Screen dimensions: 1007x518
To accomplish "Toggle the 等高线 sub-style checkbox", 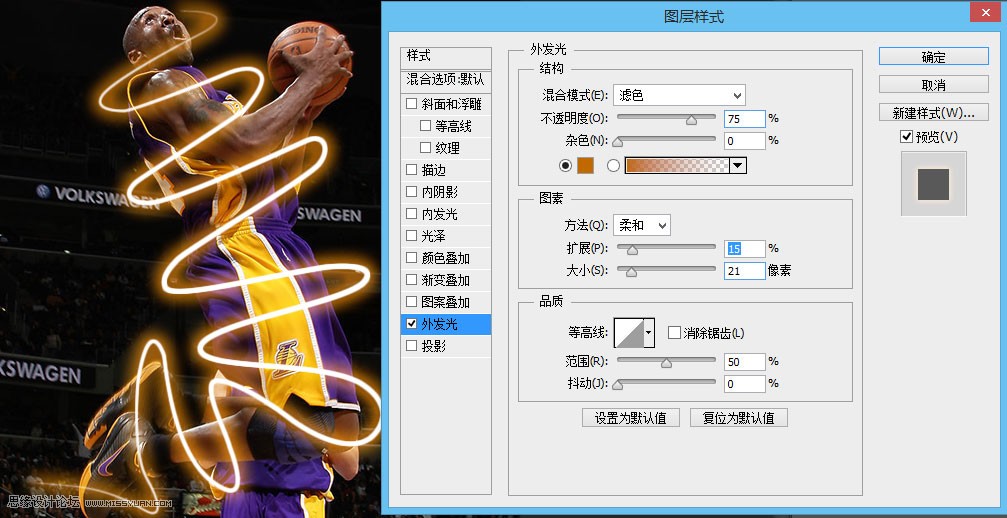I will (x=425, y=126).
